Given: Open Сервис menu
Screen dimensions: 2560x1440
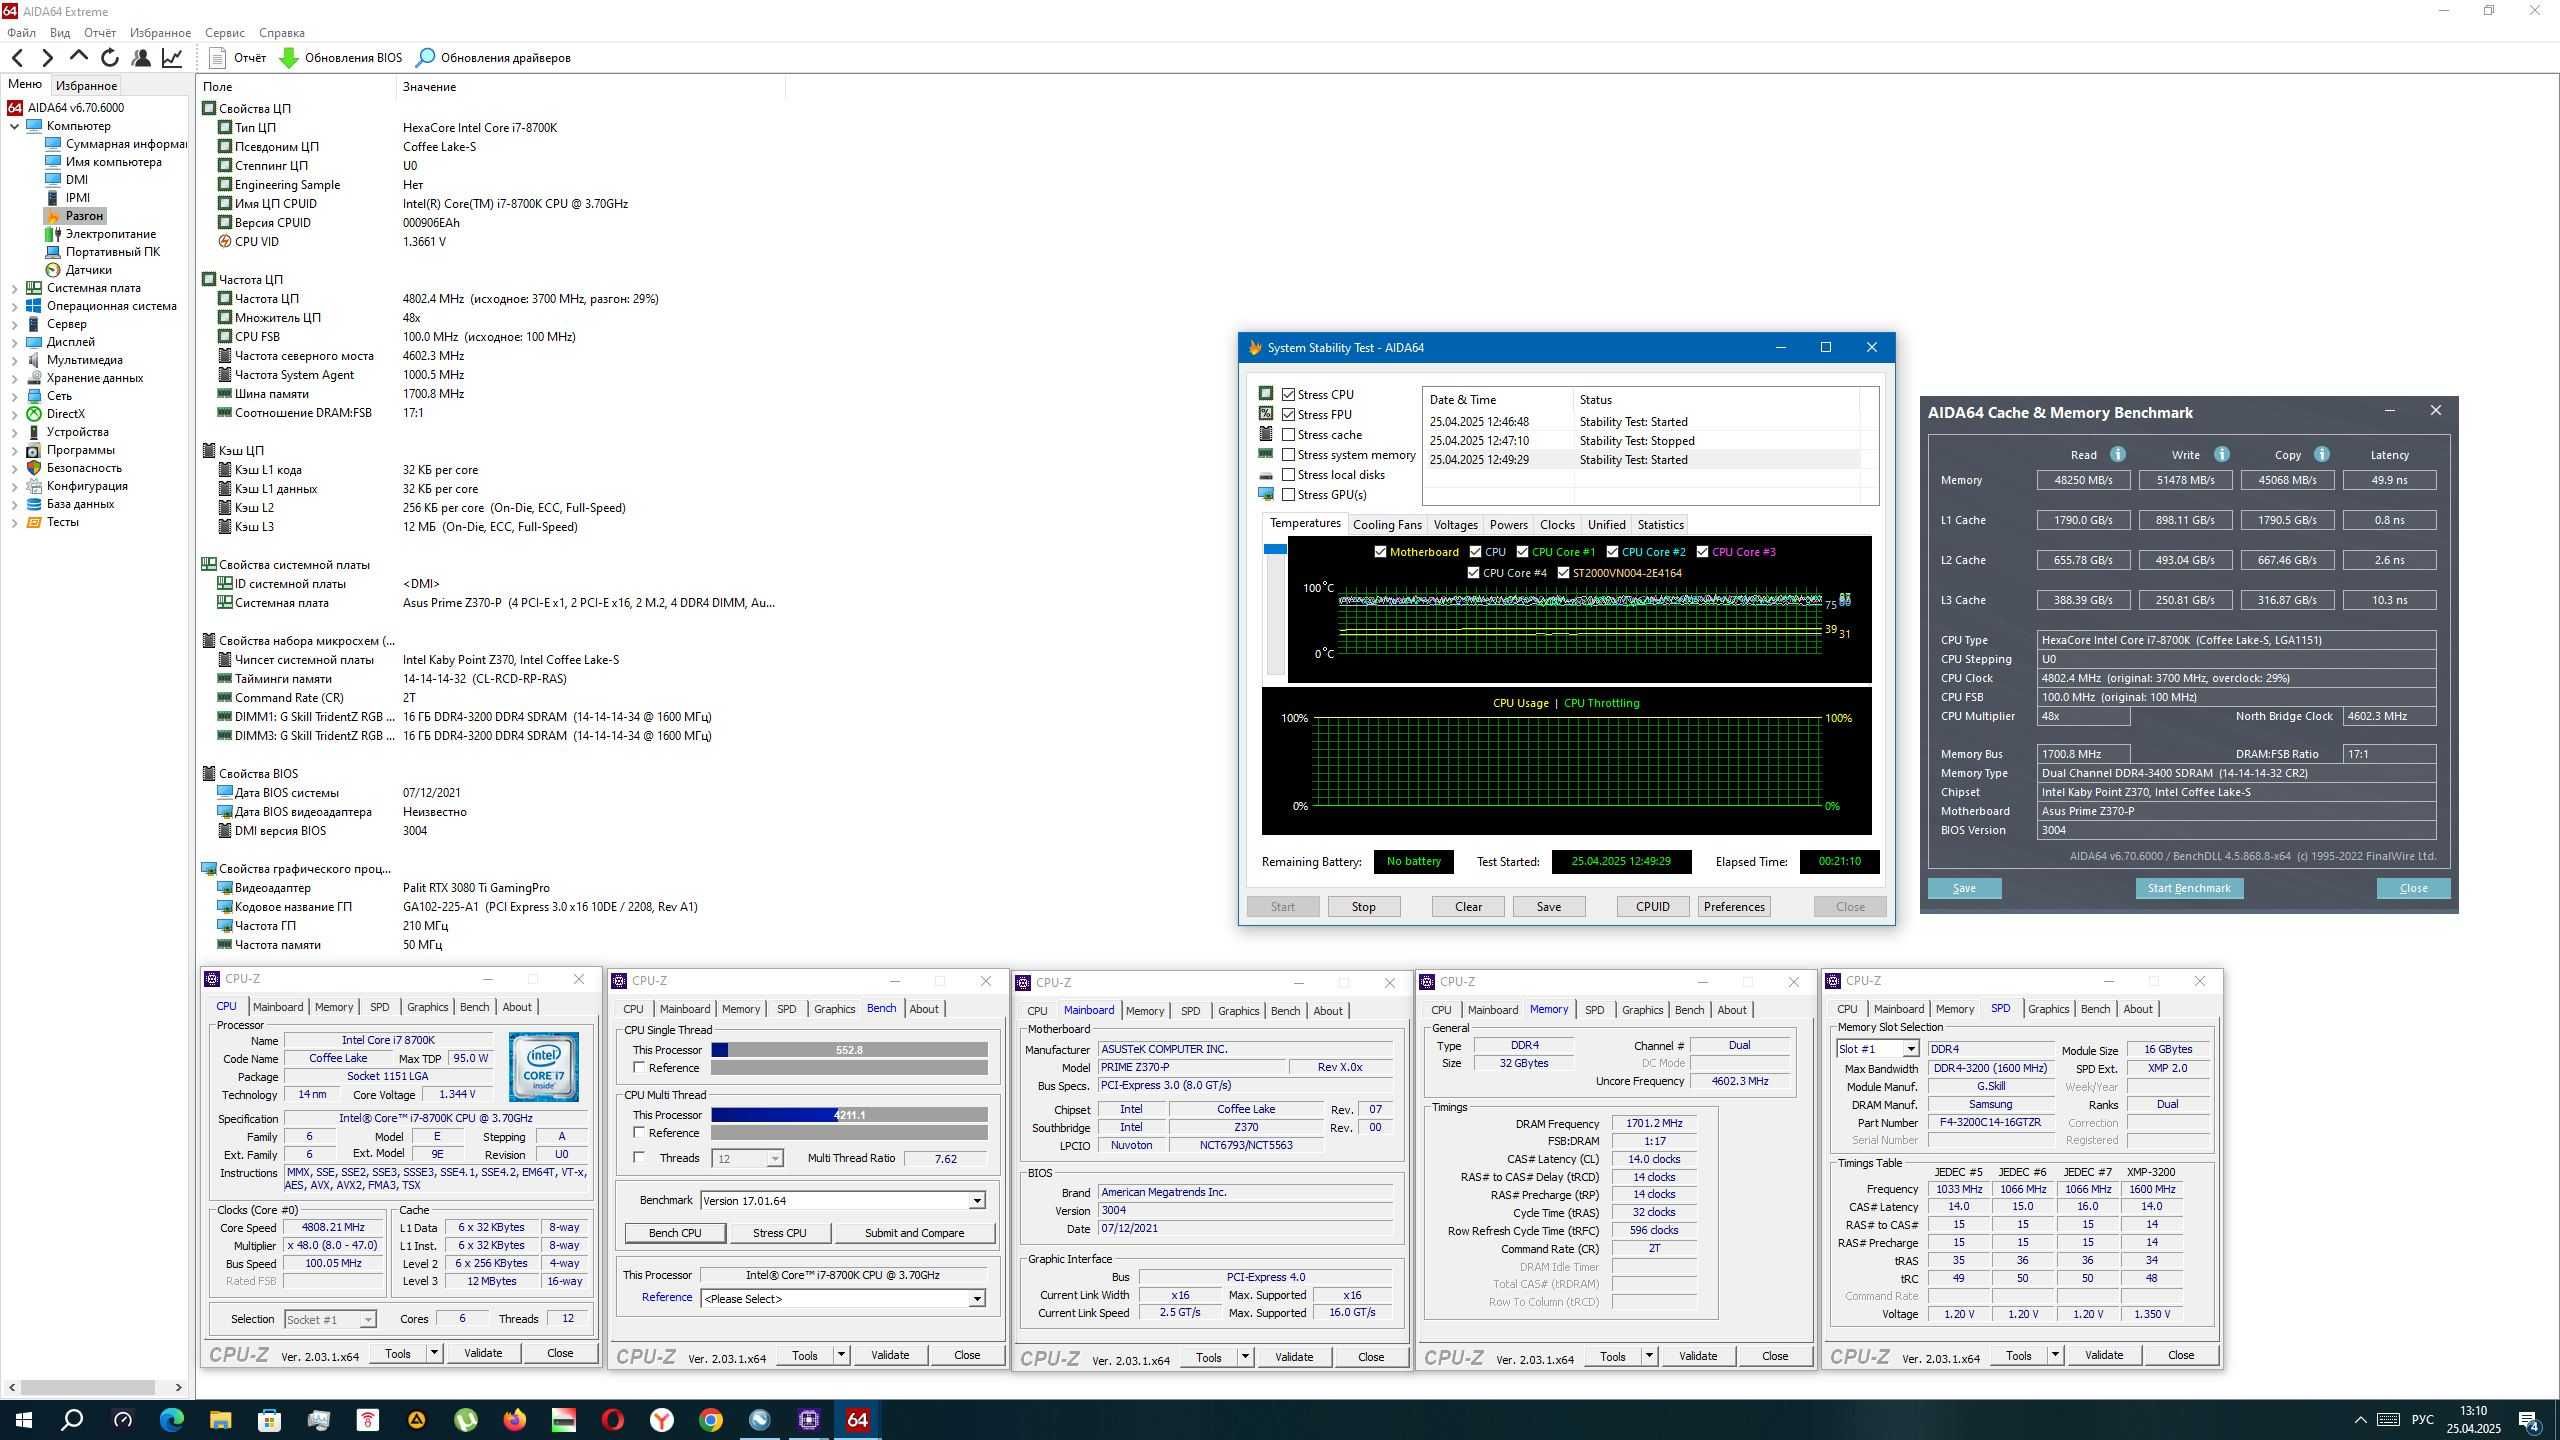Looking at the screenshot, I should [x=225, y=33].
